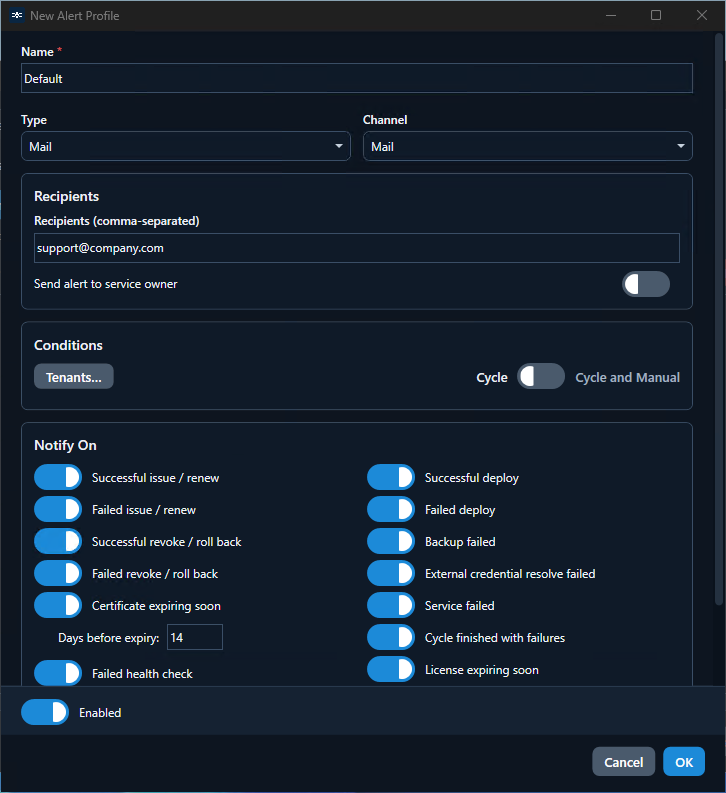Maximize the New Alert Profile window
726x793 pixels.
(656, 15)
